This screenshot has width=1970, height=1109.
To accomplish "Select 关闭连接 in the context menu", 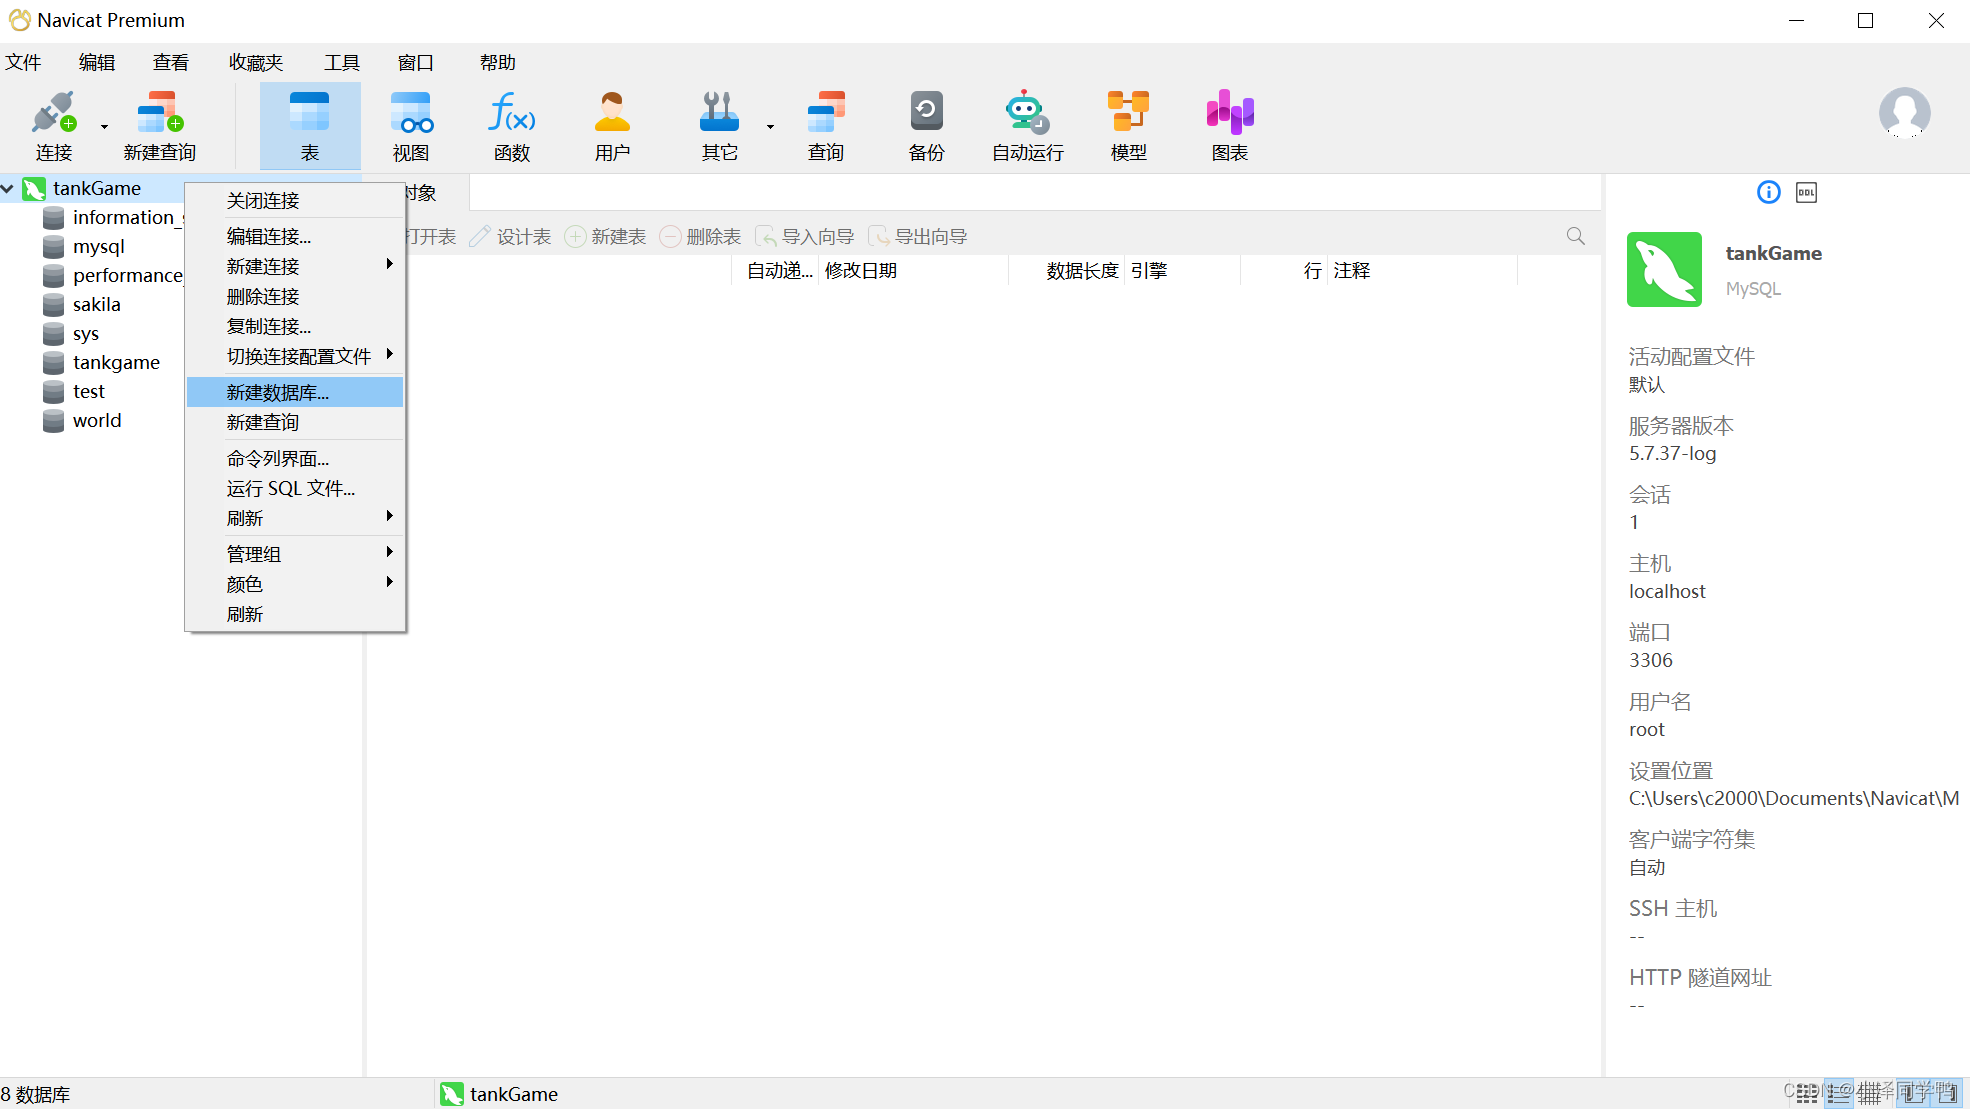I will (x=263, y=200).
